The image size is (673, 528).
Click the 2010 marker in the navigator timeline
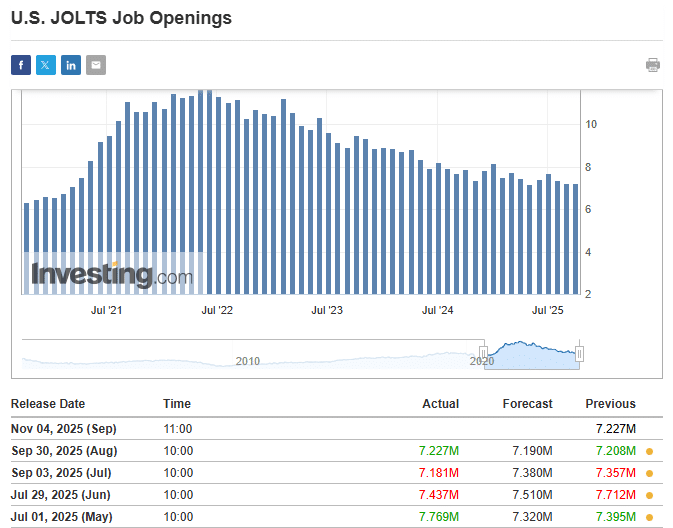point(248,361)
